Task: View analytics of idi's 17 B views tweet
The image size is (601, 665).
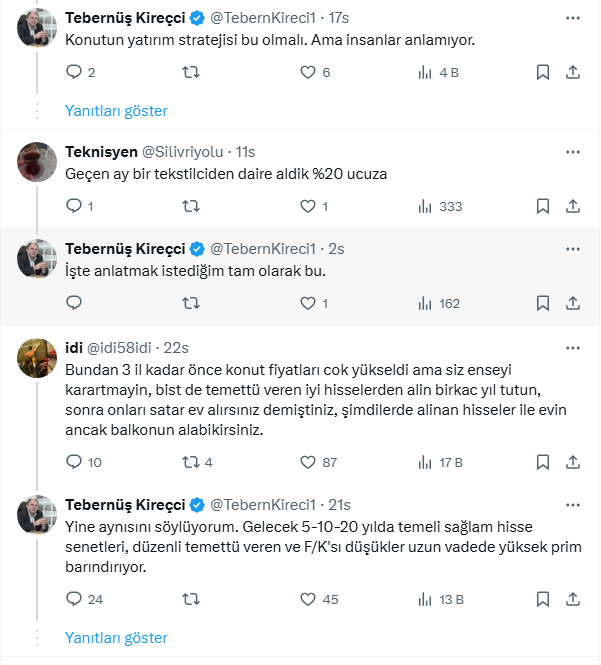Action: click(x=424, y=462)
